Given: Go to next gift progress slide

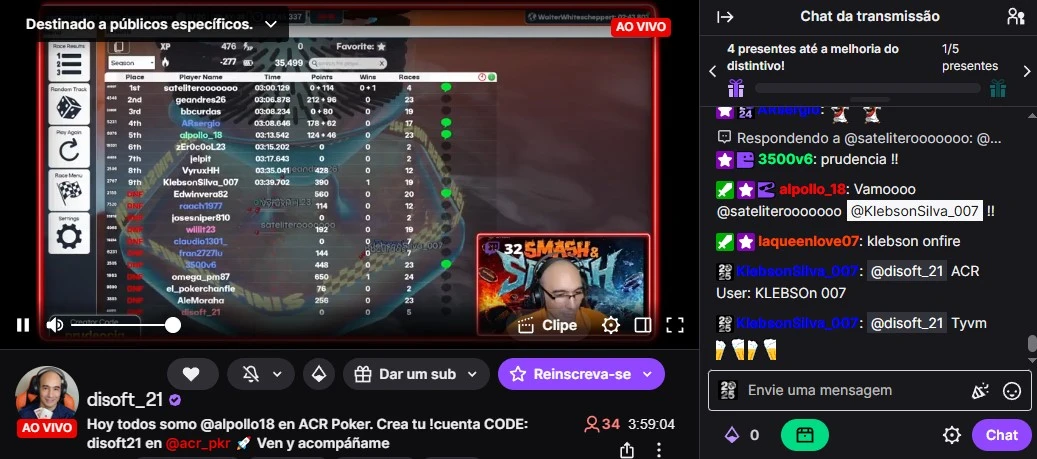Looking at the screenshot, I should (x=1026, y=71).
